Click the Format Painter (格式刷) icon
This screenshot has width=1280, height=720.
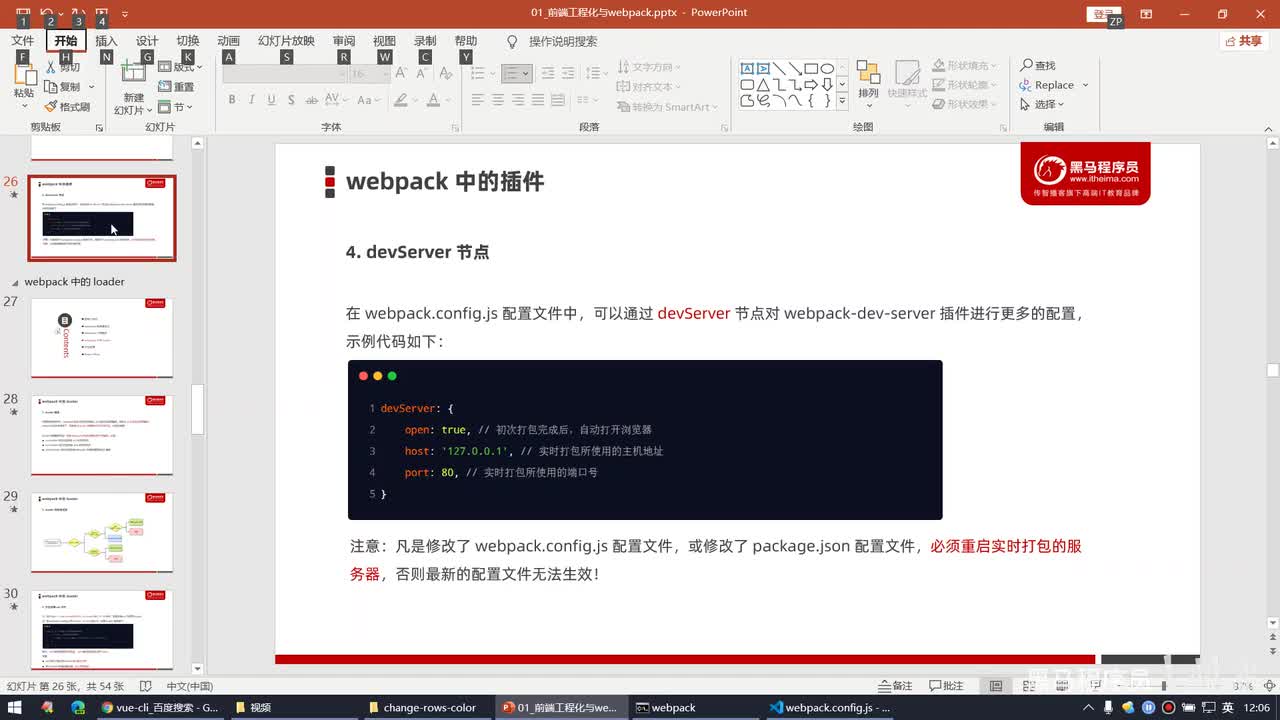tap(51, 107)
